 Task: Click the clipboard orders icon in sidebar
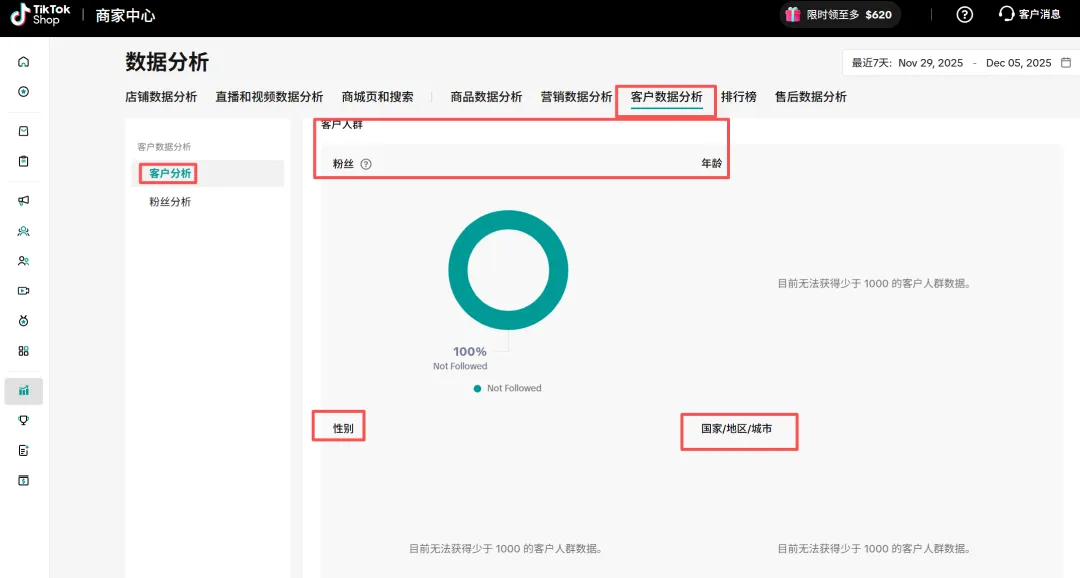pos(23,161)
